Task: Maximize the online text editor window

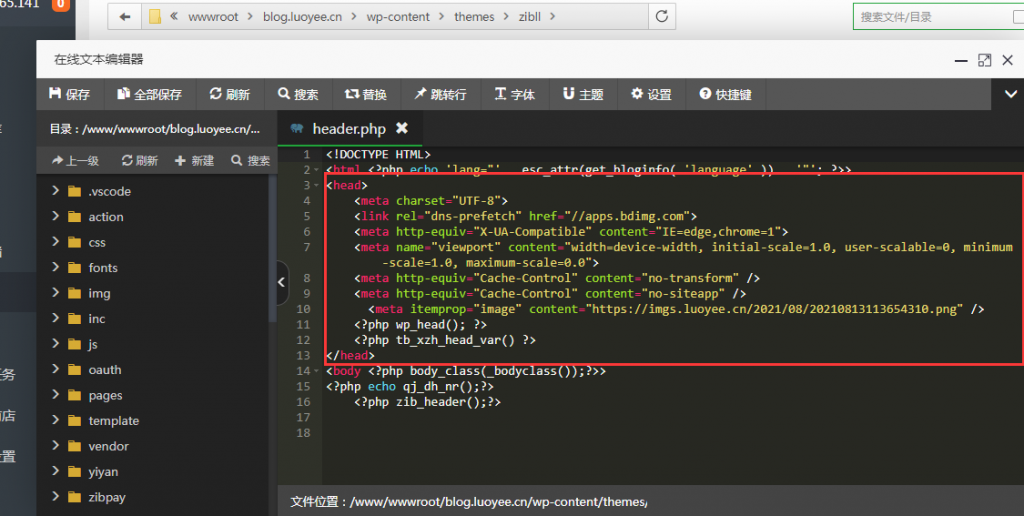Action: click(984, 60)
